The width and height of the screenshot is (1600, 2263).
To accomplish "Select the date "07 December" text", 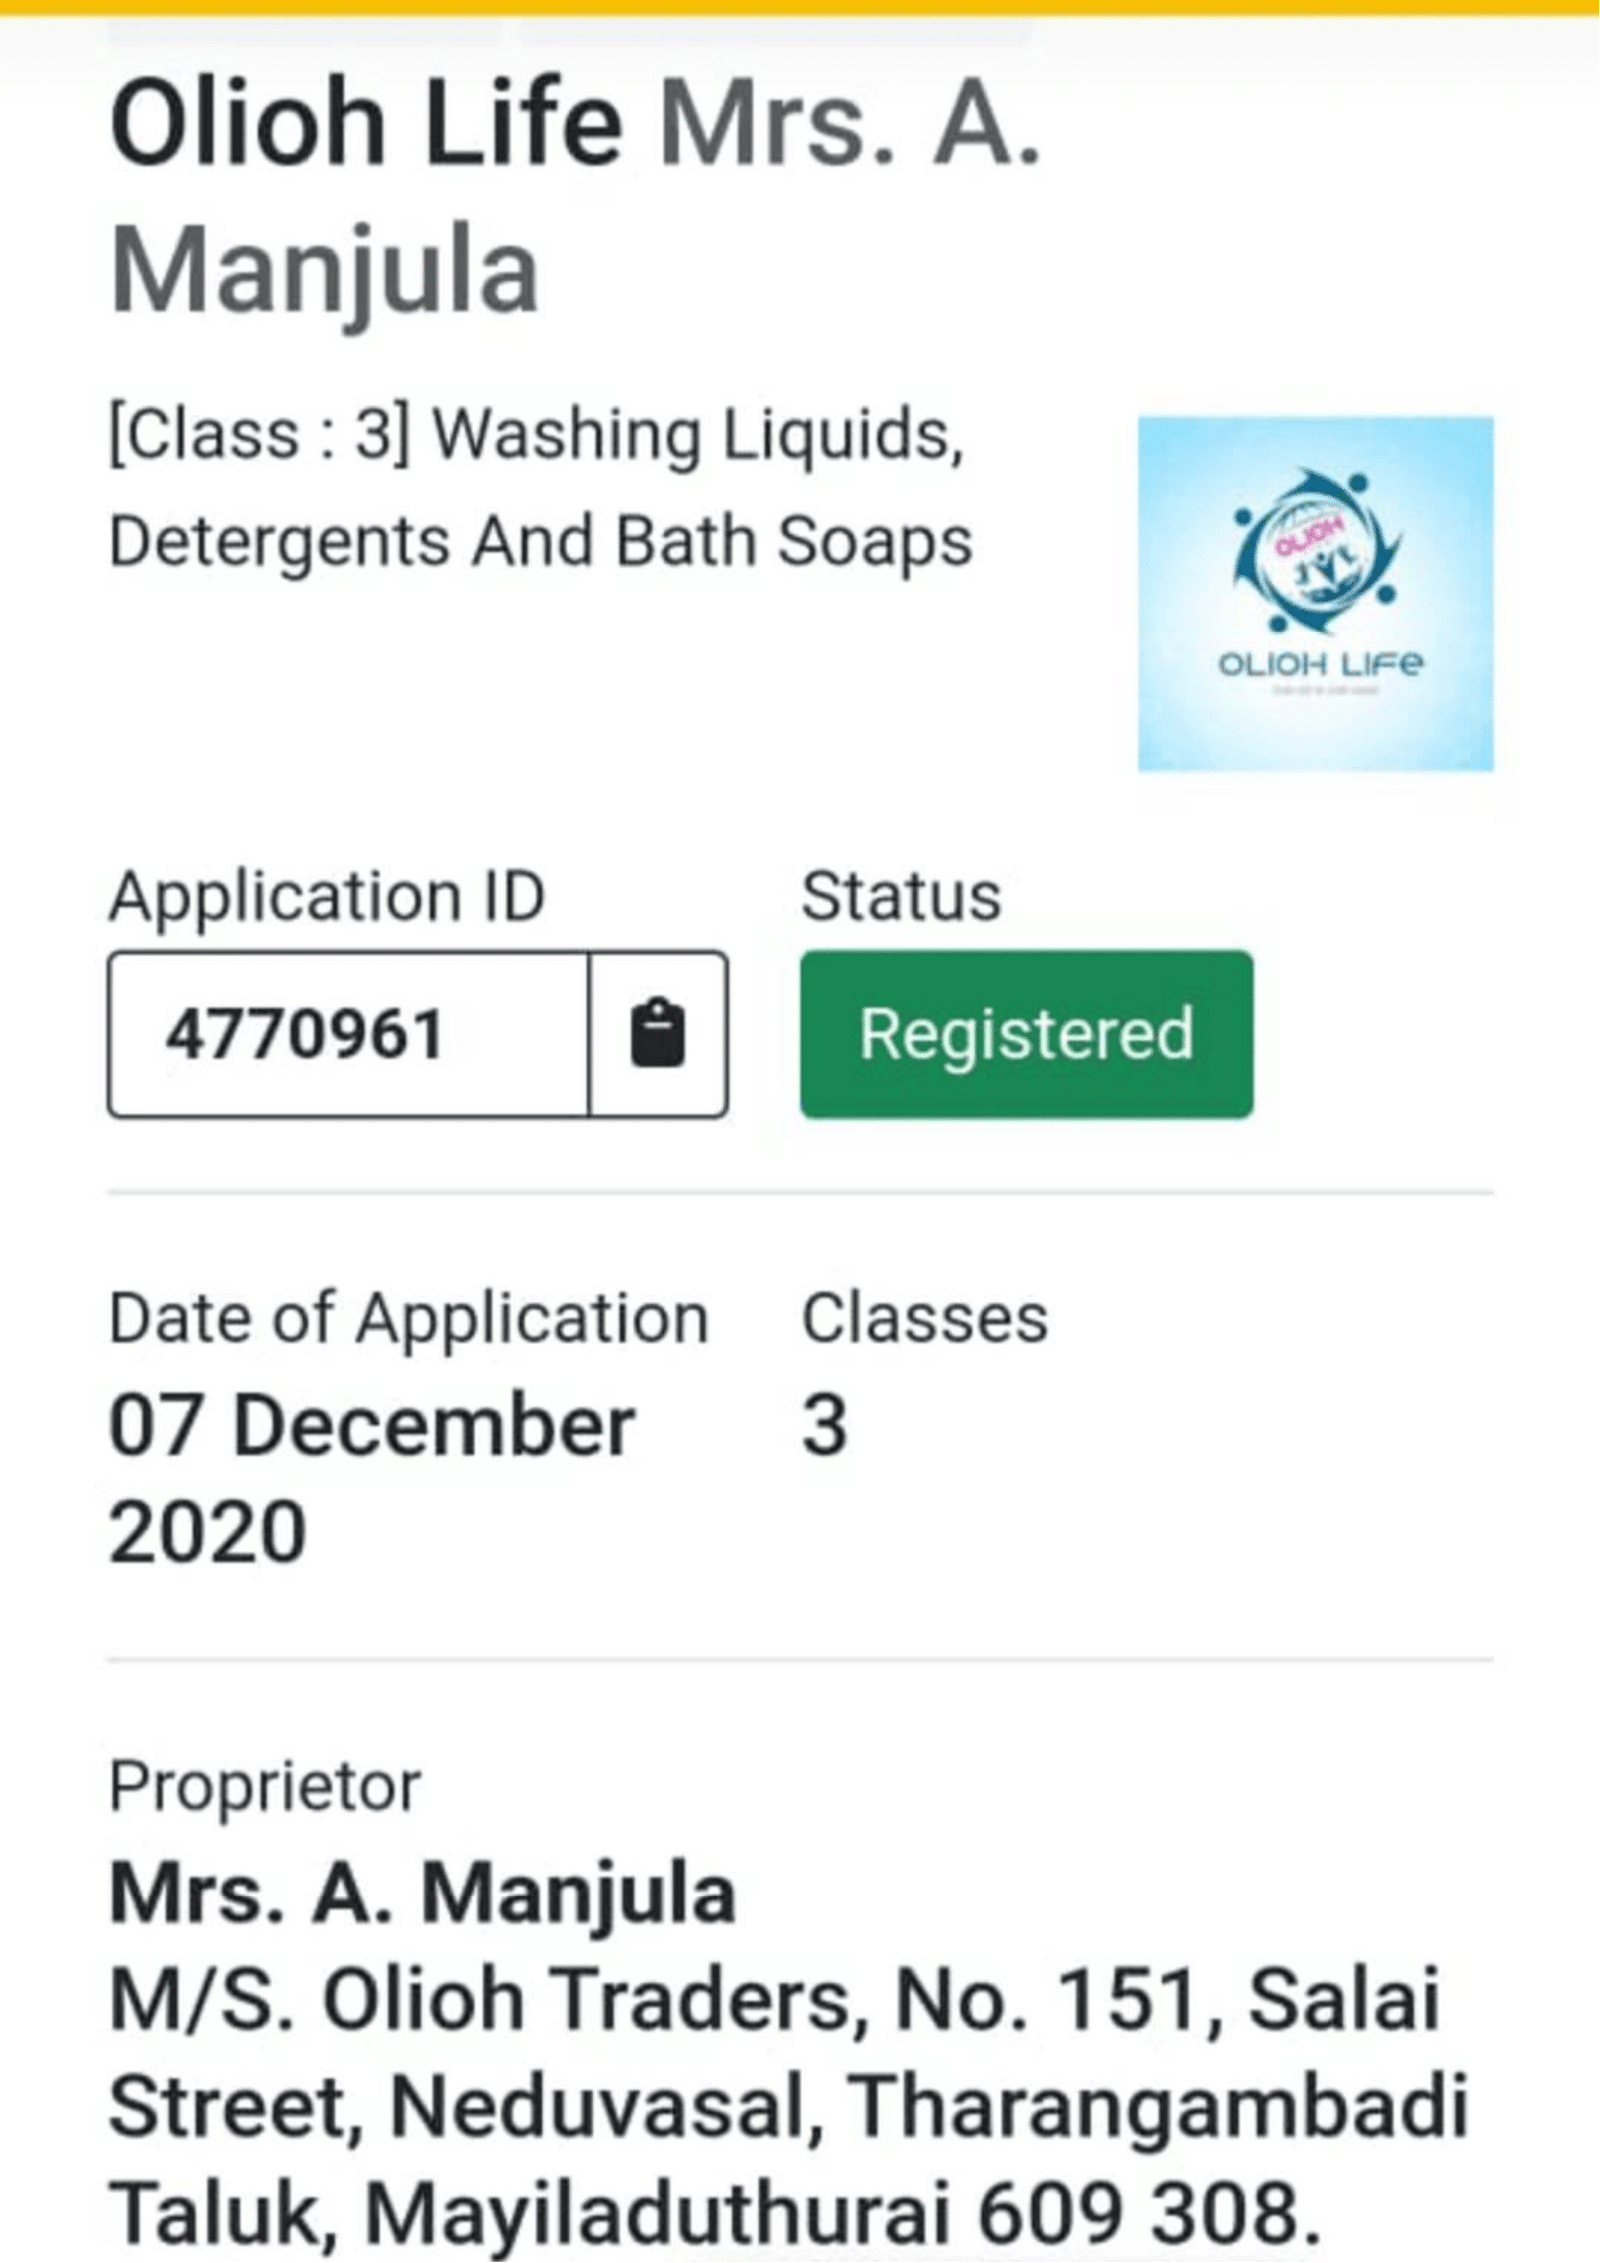I will (371, 1425).
